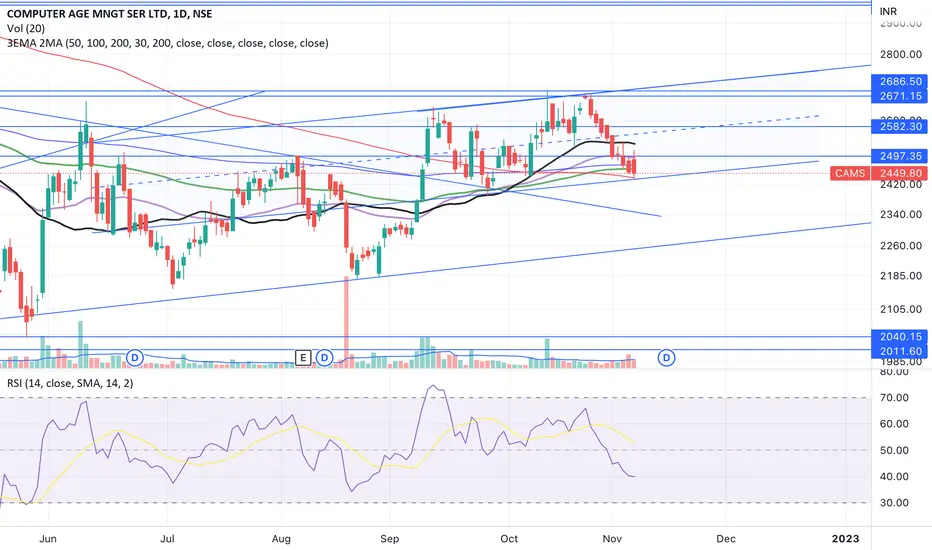Viewport: 932px width, 550px height.
Task: Click the 2671.15 horizontal line price label
Action: [x=900, y=96]
